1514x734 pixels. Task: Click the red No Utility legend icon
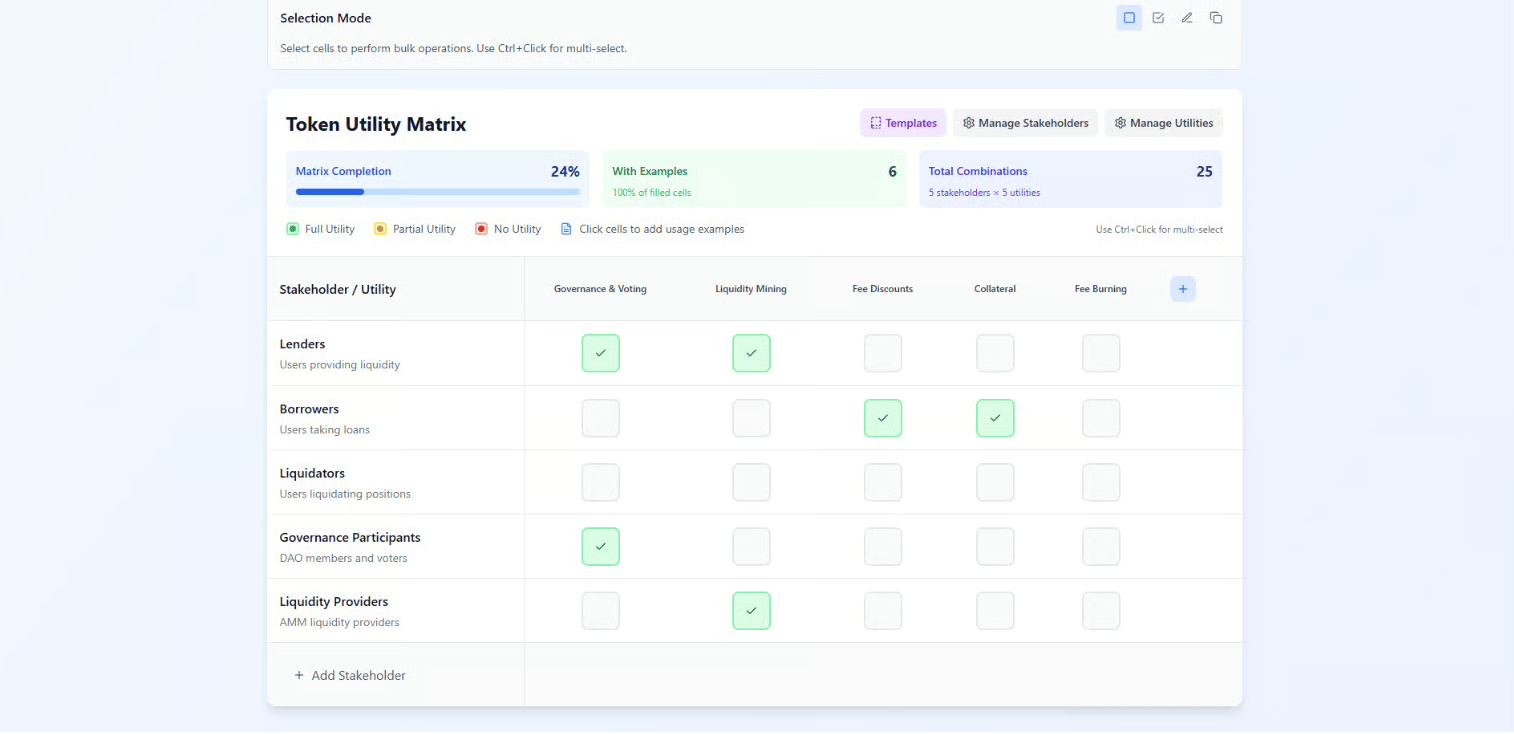(481, 229)
